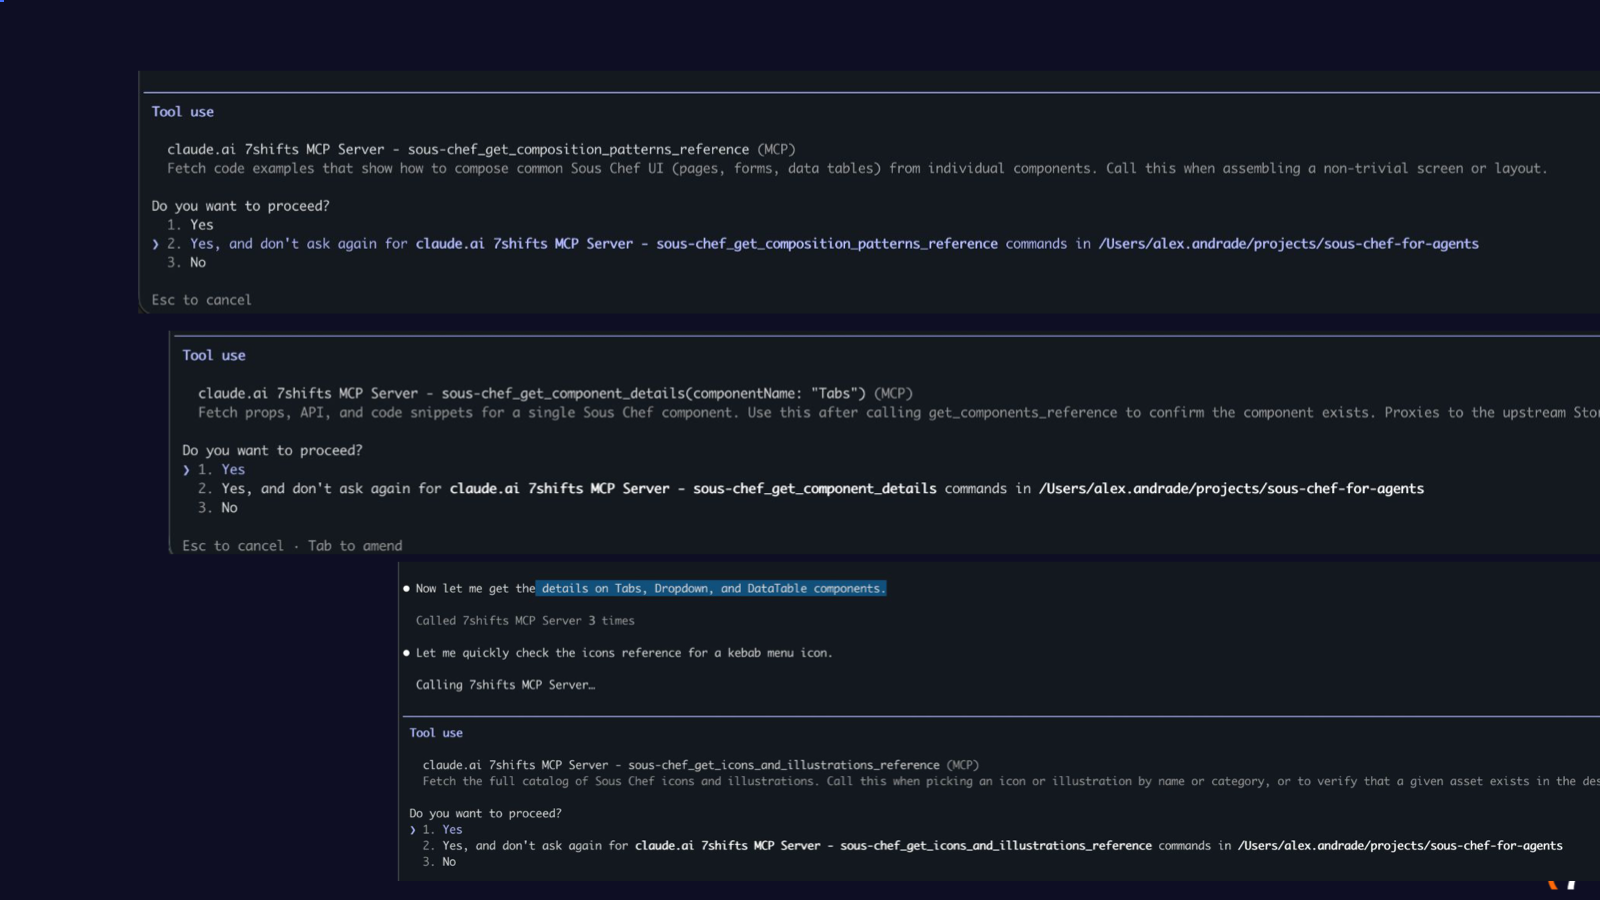Click 'Fetch the full catalog of Sous Chef icons' description

tap(1011, 782)
